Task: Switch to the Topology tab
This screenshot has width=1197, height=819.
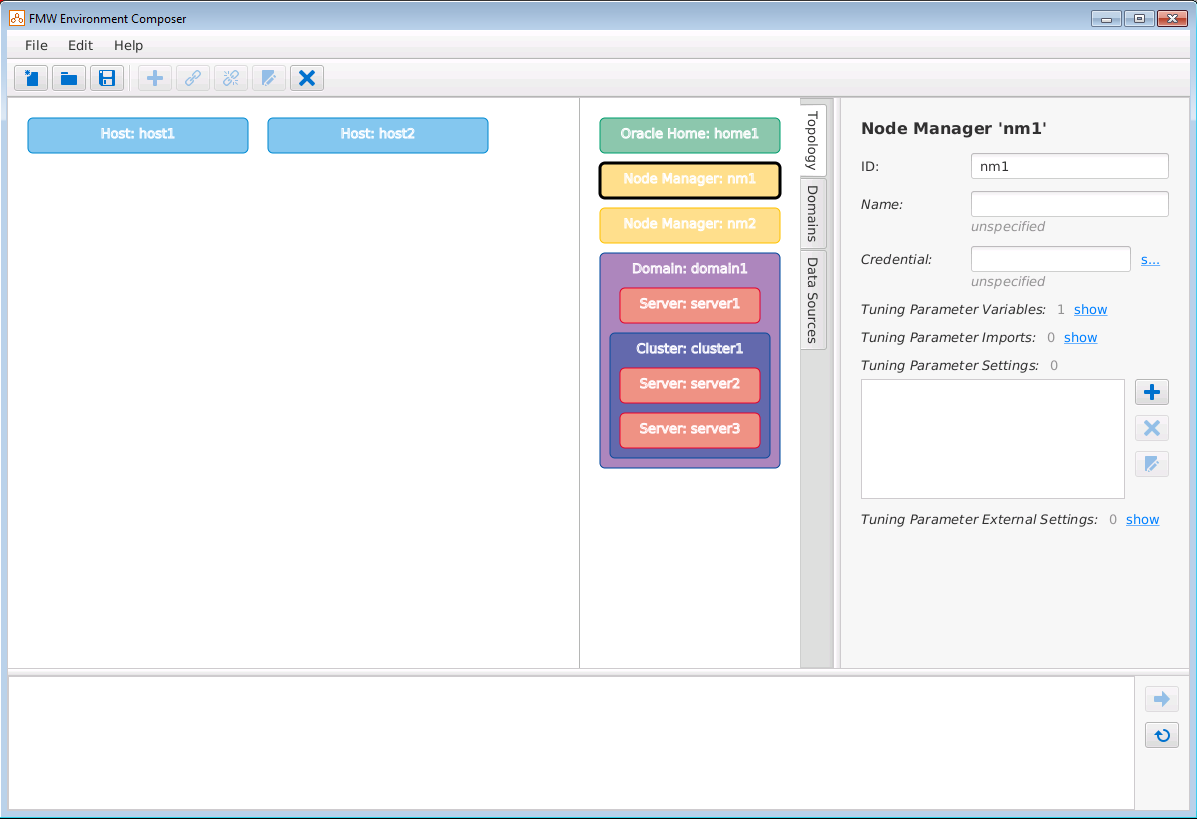Action: (812, 140)
